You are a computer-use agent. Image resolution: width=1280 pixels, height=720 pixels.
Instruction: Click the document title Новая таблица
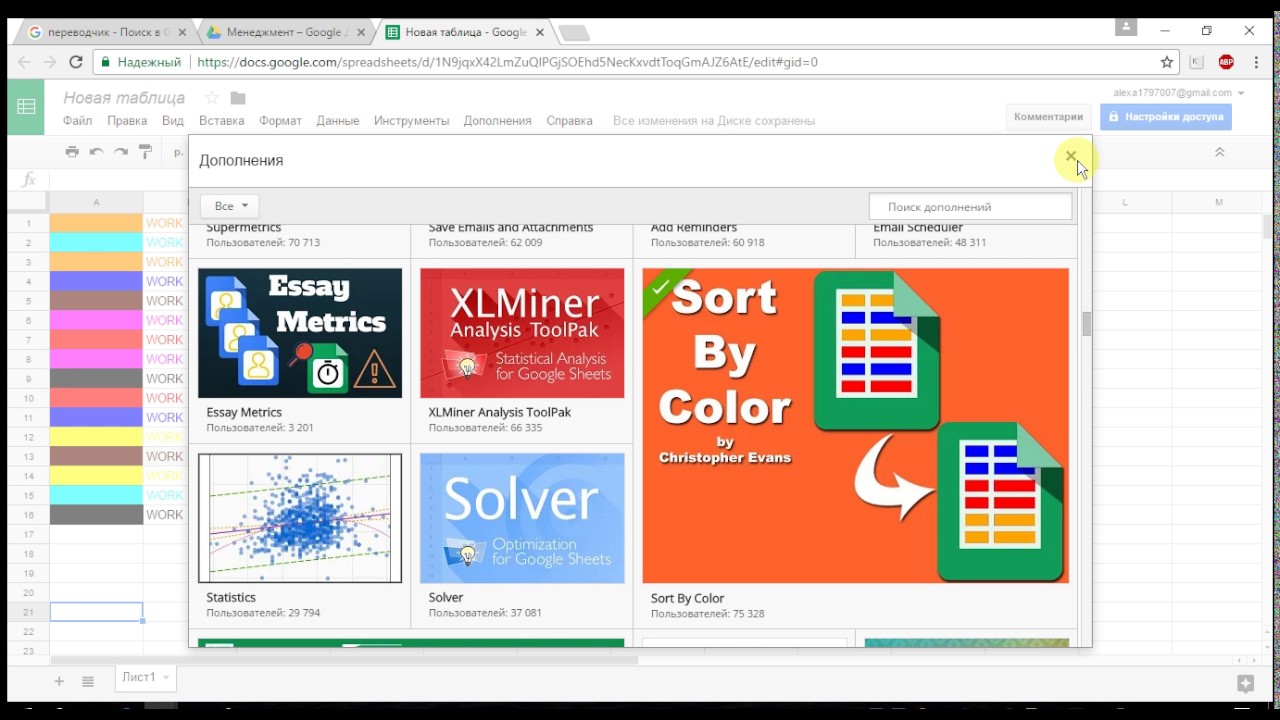[x=124, y=98]
